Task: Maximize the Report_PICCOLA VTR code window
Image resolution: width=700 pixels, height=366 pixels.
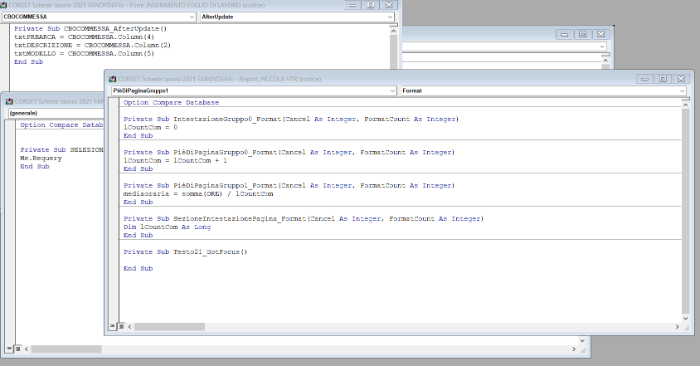Action: point(663,79)
